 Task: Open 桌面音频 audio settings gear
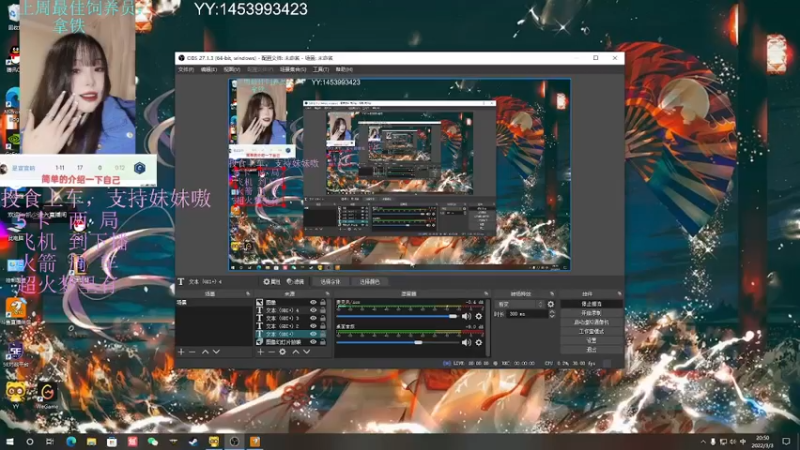(x=479, y=342)
